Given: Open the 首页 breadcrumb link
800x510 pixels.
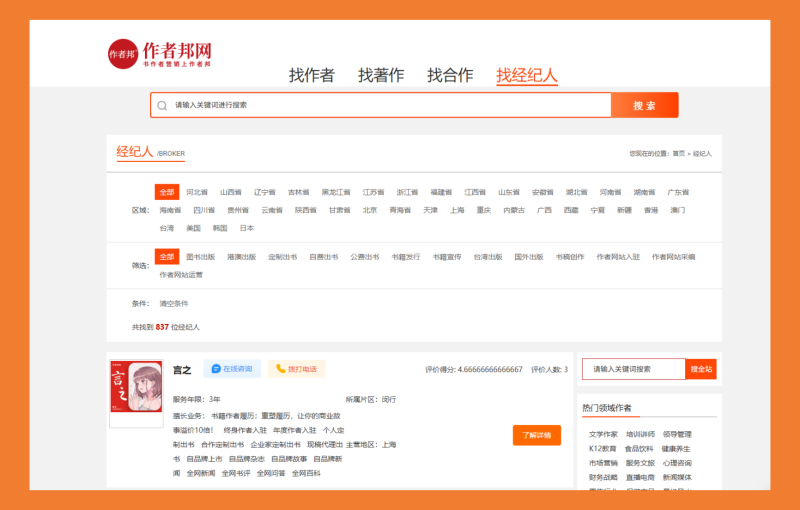Looking at the screenshot, I should 679,153.
